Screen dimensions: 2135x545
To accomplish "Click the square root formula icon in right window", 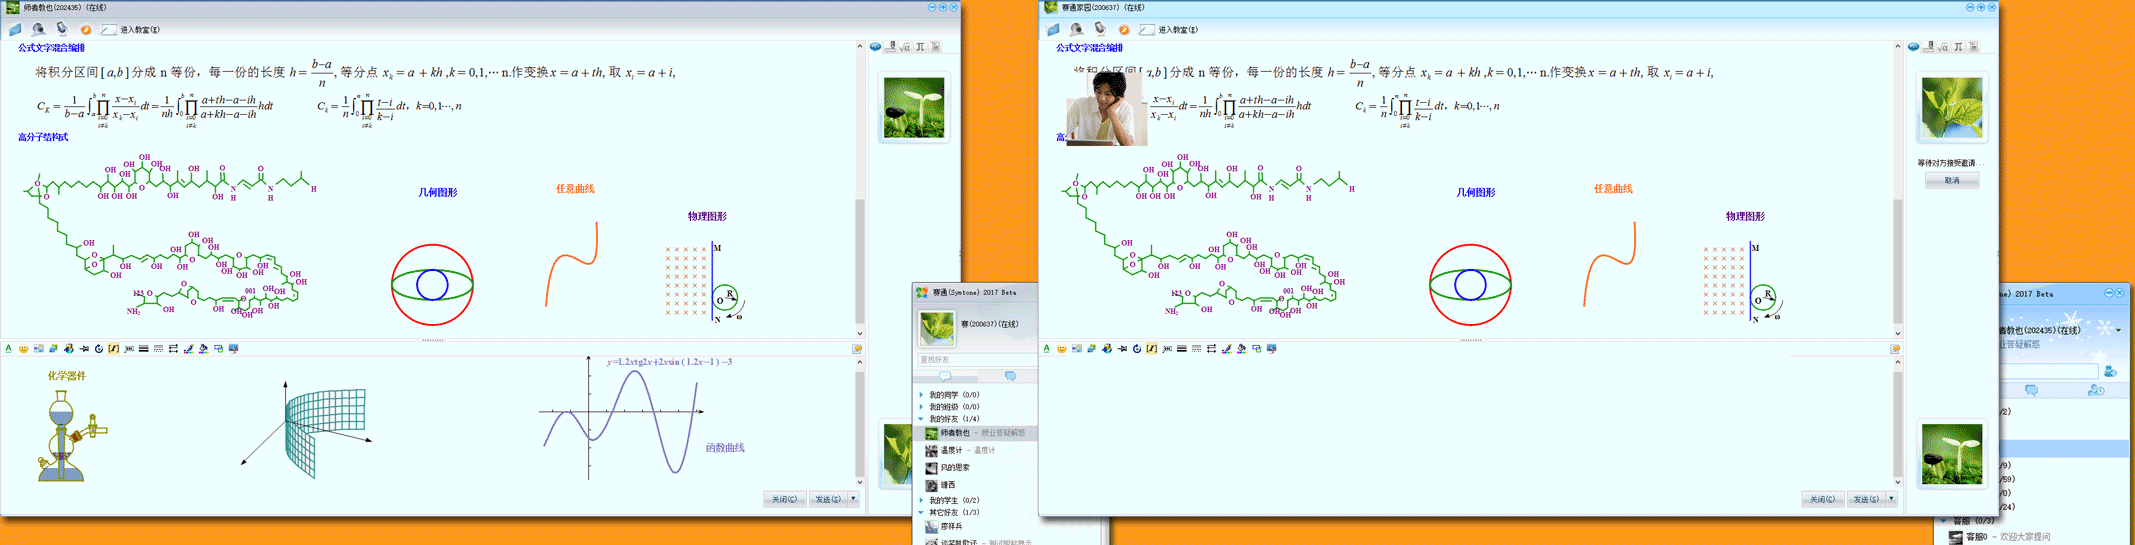I will tap(1943, 47).
